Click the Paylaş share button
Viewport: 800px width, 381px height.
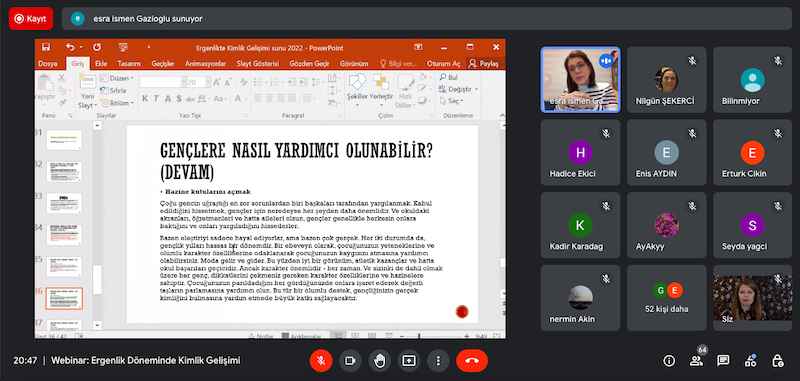click(x=484, y=64)
